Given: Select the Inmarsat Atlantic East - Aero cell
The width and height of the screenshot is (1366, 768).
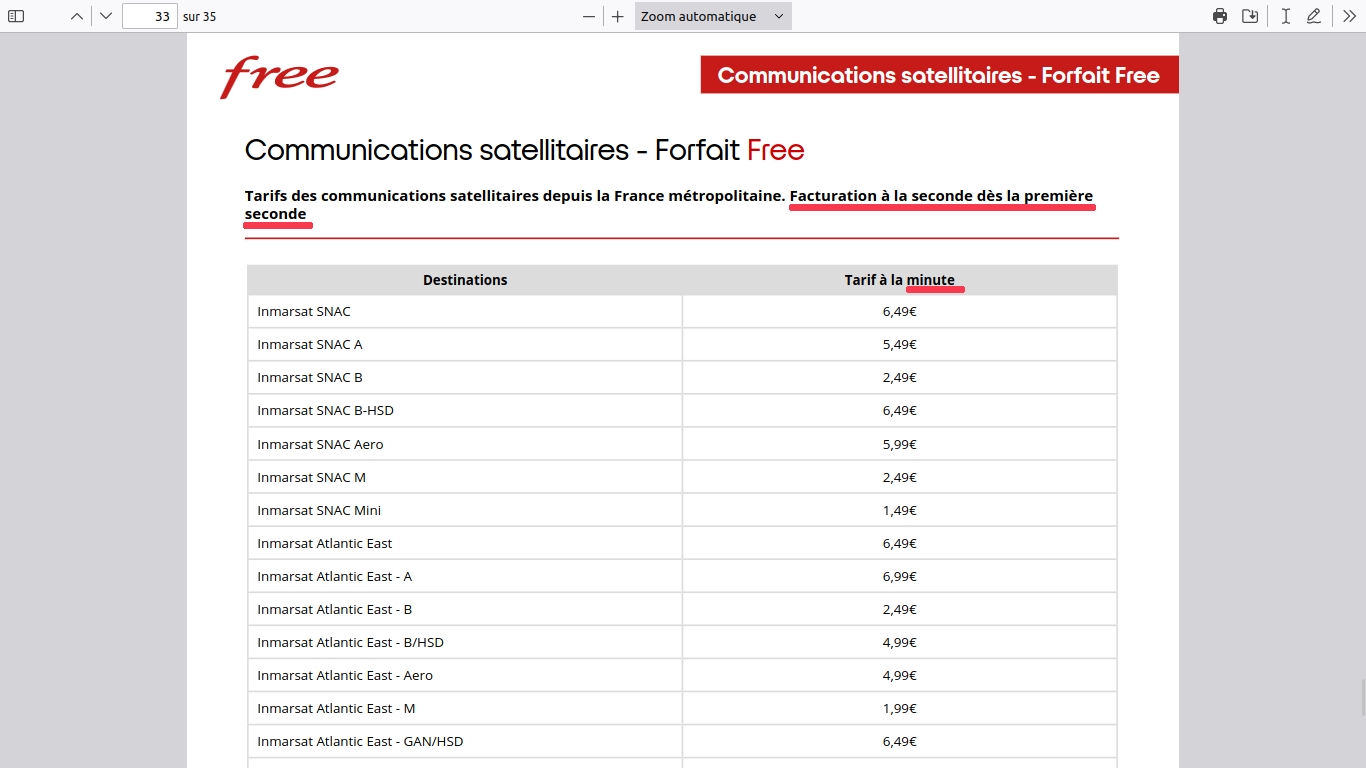Looking at the screenshot, I should 465,675.
